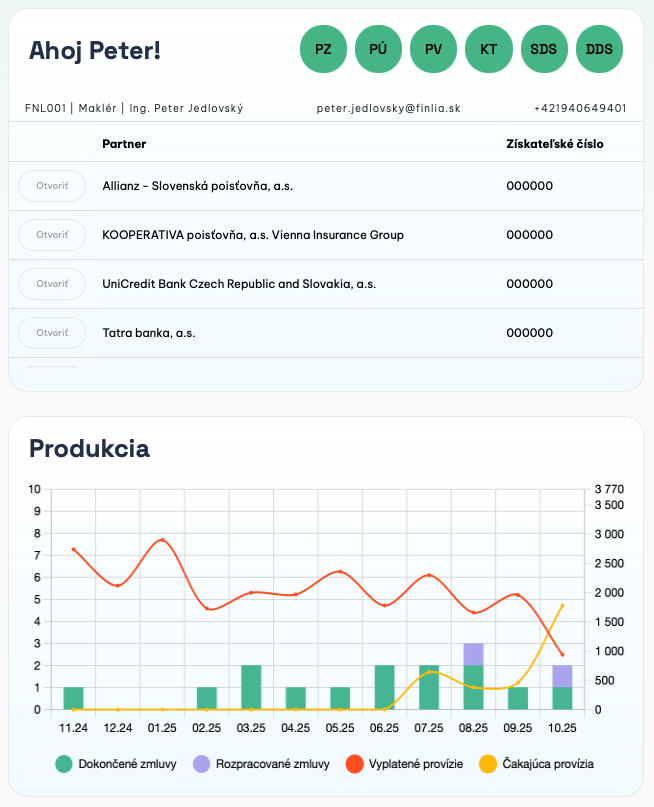
Task: Click the purple bar segment at 08.25
Action: [x=473, y=654]
